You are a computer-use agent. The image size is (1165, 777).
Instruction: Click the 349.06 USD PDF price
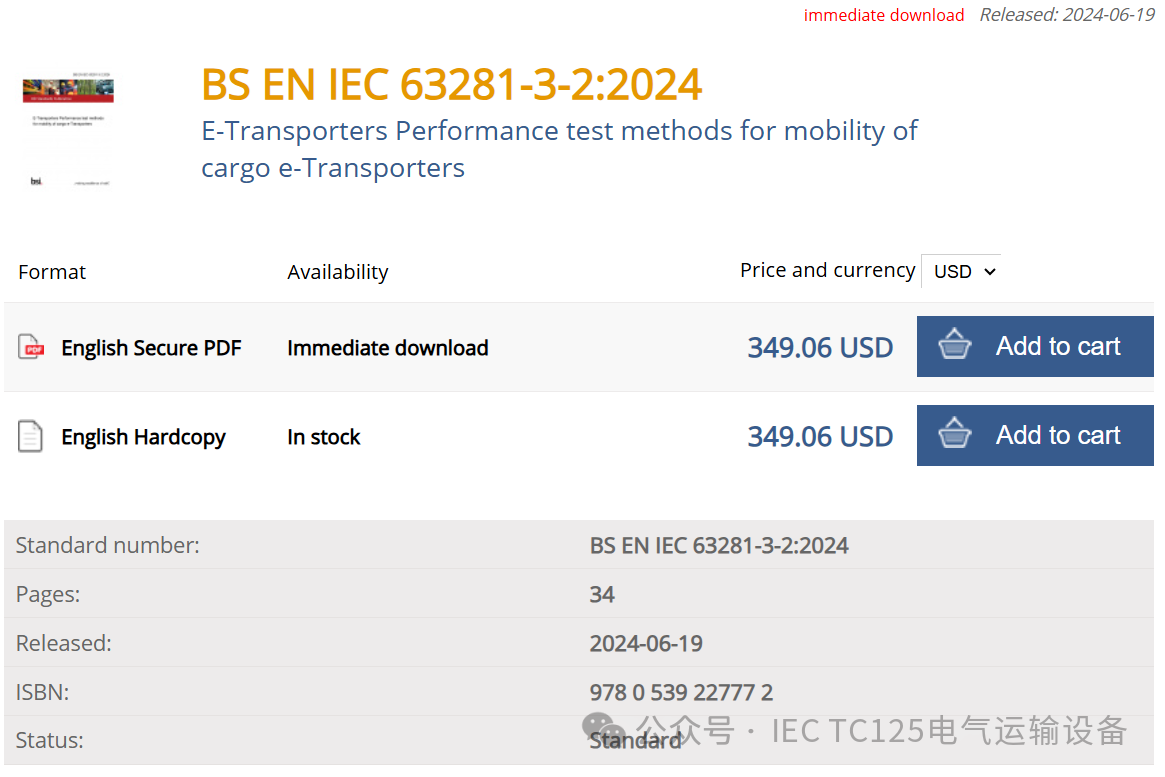pyautogui.click(x=820, y=347)
